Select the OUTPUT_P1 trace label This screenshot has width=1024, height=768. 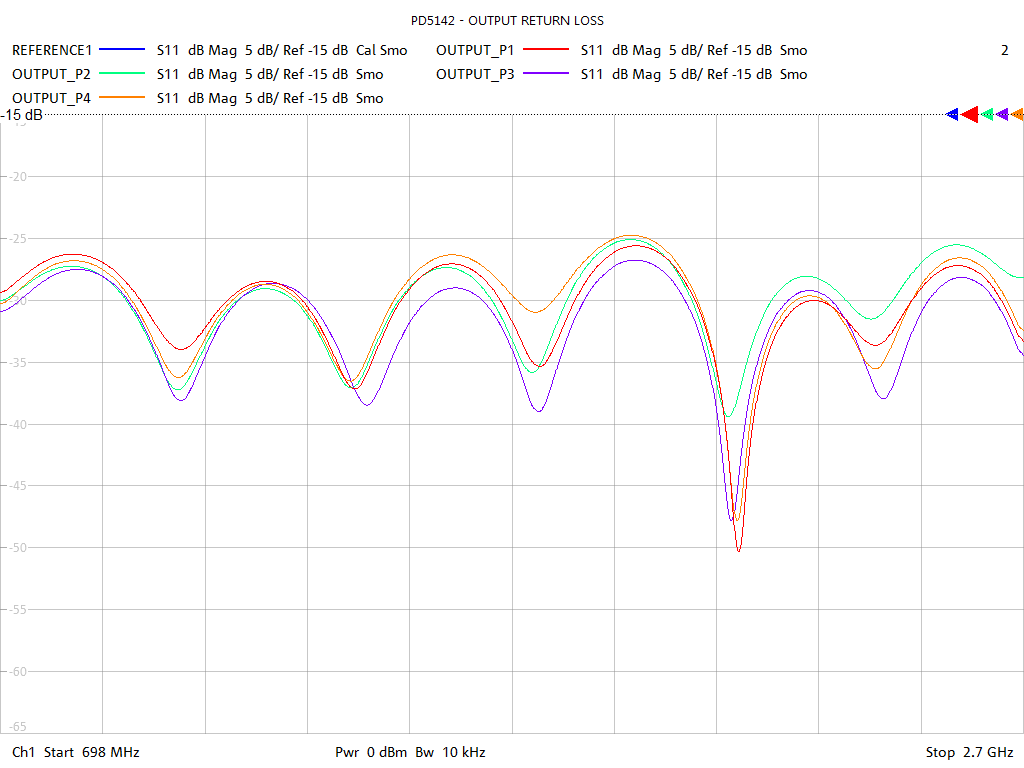click(475, 50)
